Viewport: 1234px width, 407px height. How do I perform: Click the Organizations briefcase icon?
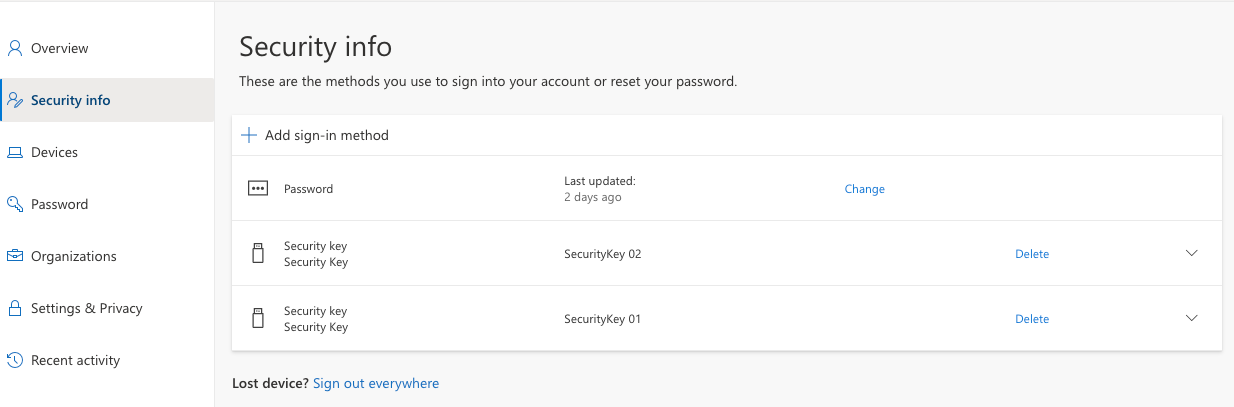click(x=15, y=256)
